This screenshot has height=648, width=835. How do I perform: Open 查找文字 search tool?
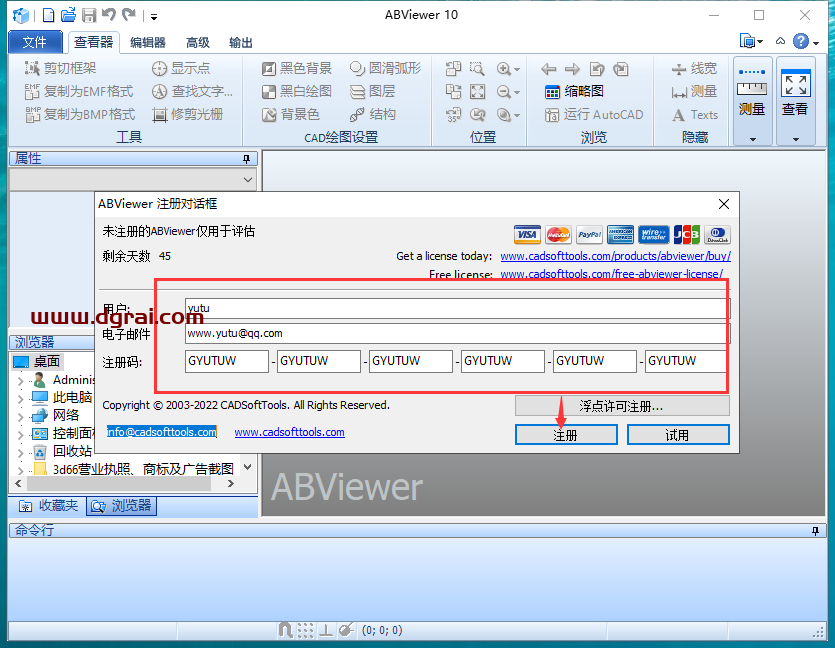tap(192, 92)
